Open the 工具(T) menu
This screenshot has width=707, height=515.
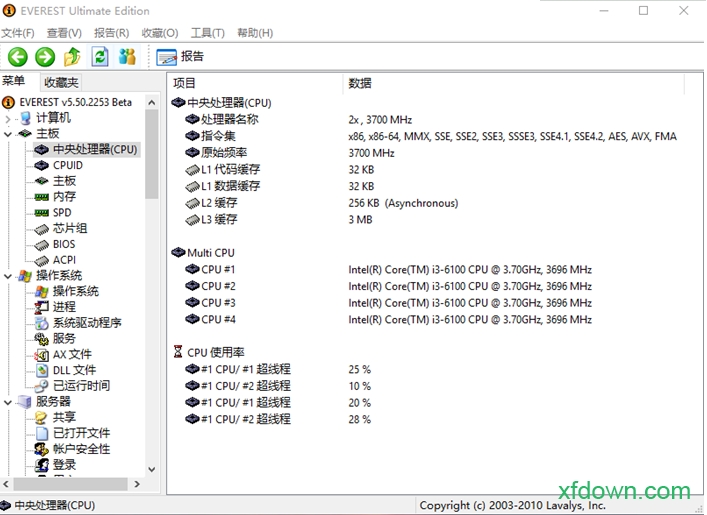tap(207, 33)
